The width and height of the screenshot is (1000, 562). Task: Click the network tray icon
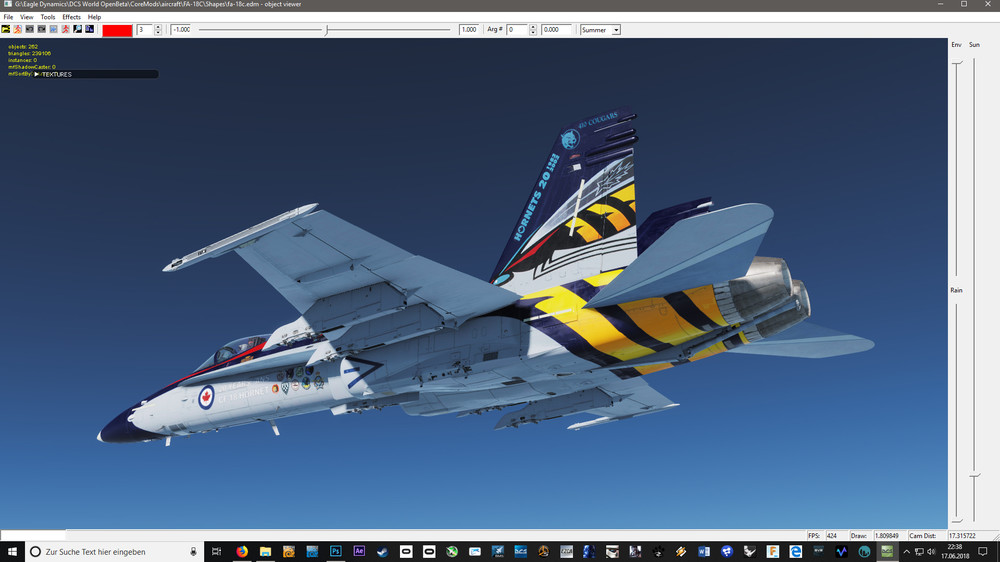pyautogui.click(x=919, y=552)
